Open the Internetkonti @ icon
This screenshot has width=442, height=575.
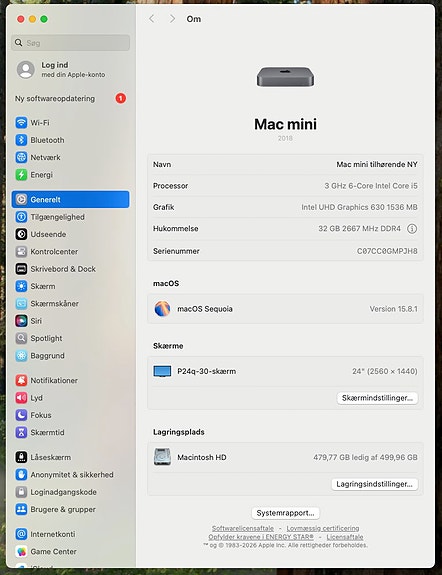tap(21, 534)
